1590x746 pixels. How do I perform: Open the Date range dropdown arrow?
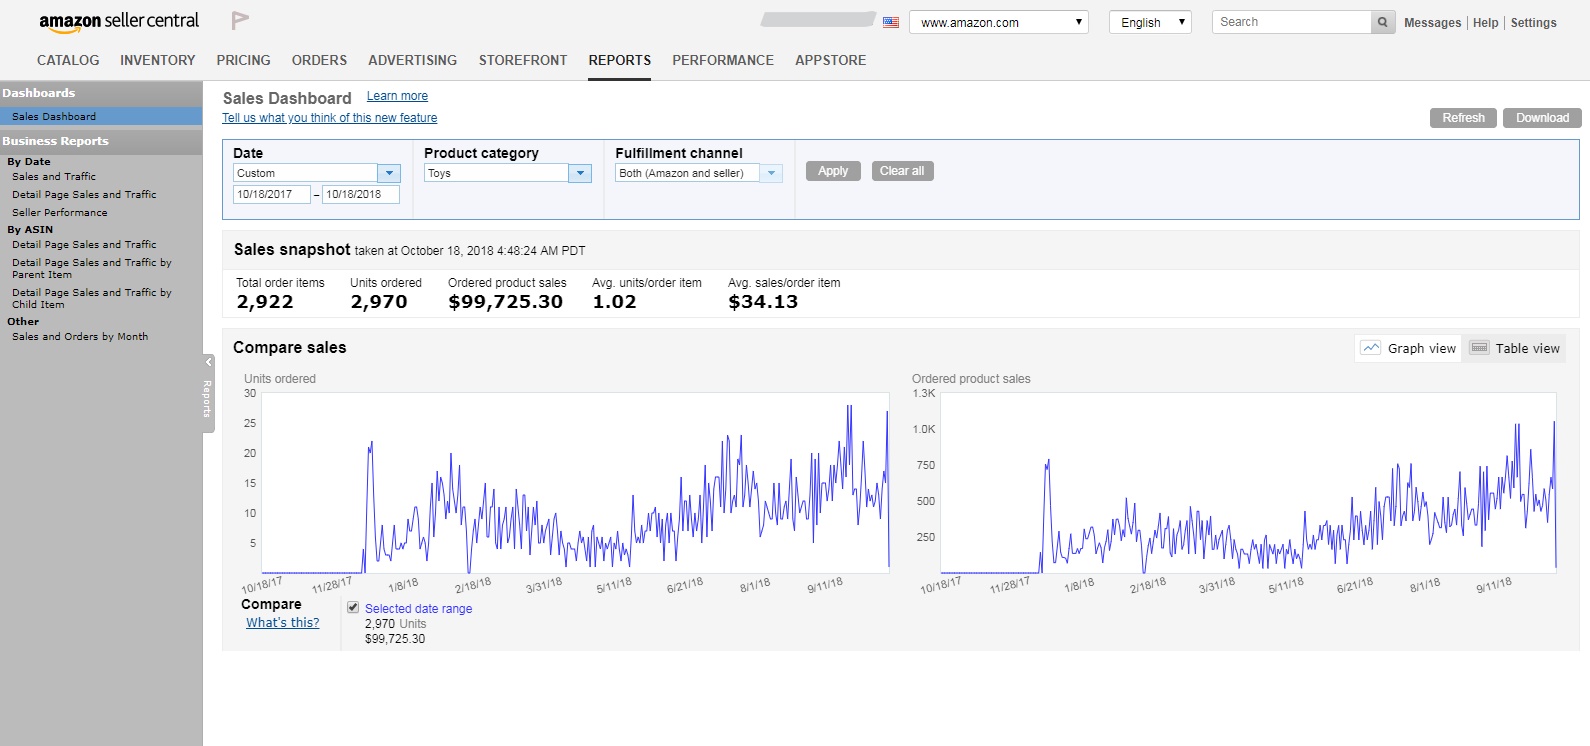(x=390, y=173)
